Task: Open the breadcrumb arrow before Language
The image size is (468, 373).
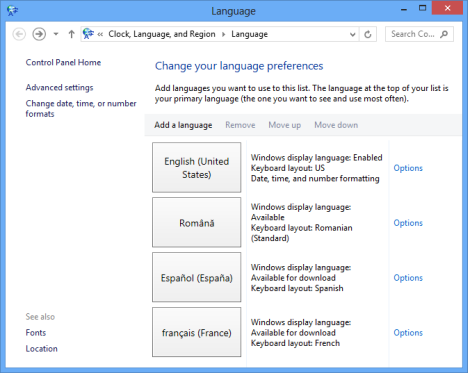Action: 223,34
